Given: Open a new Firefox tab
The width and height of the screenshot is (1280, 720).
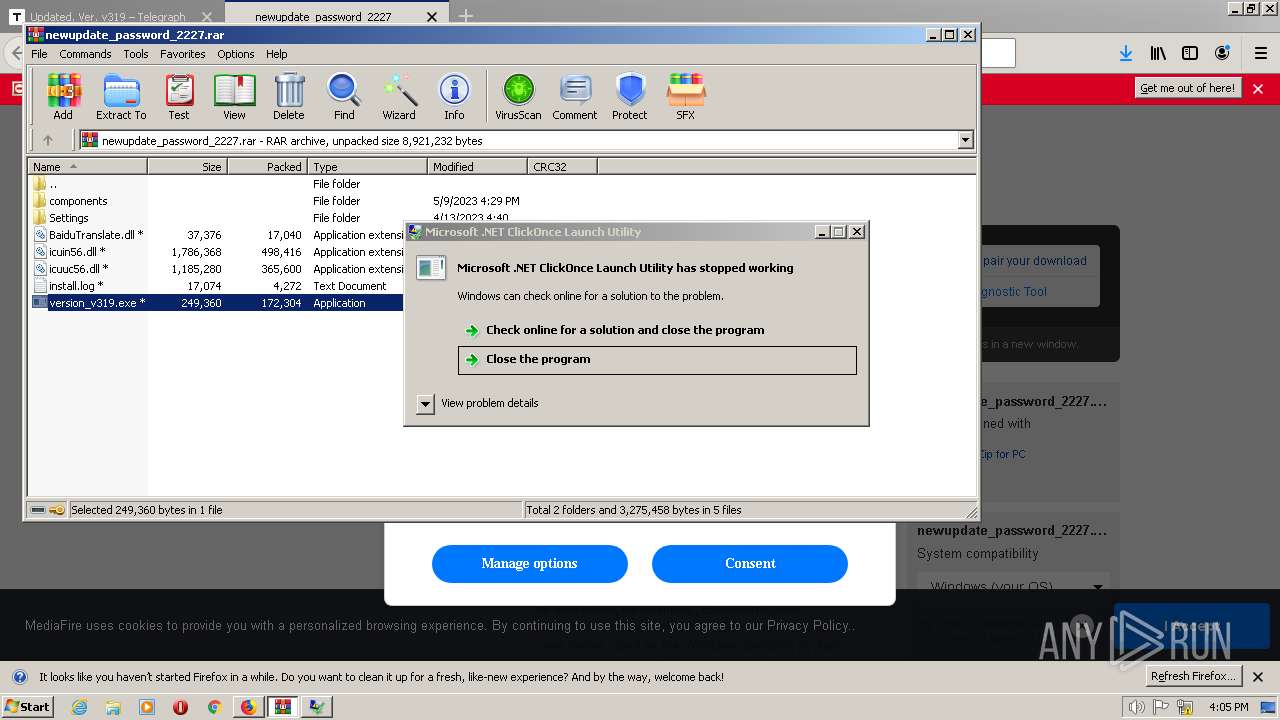Looking at the screenshot, I should pyautogui.click(x=465, y=16).
